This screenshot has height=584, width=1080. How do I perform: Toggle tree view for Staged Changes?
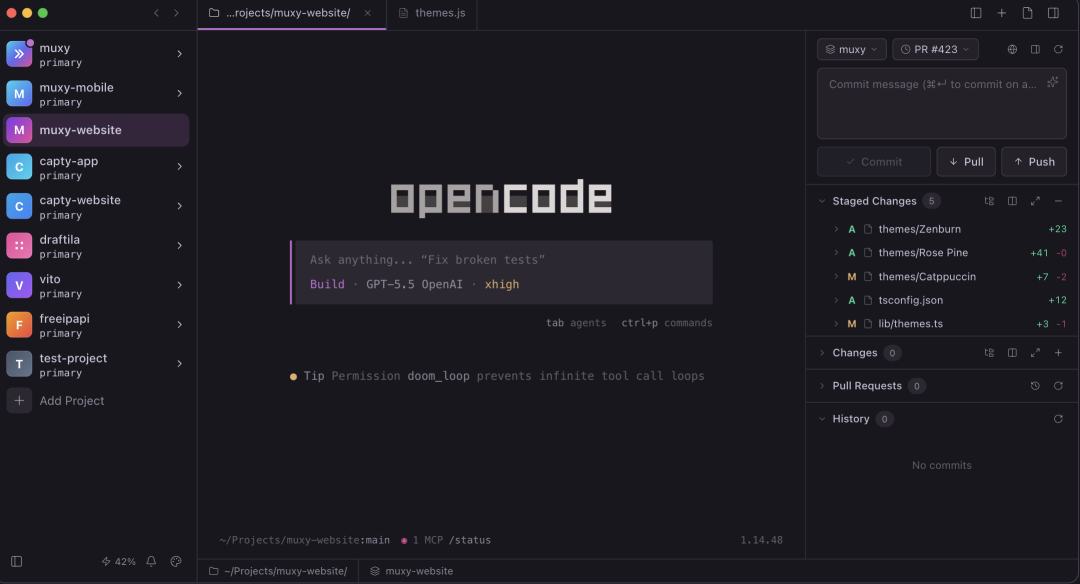[x=989, y=201]
